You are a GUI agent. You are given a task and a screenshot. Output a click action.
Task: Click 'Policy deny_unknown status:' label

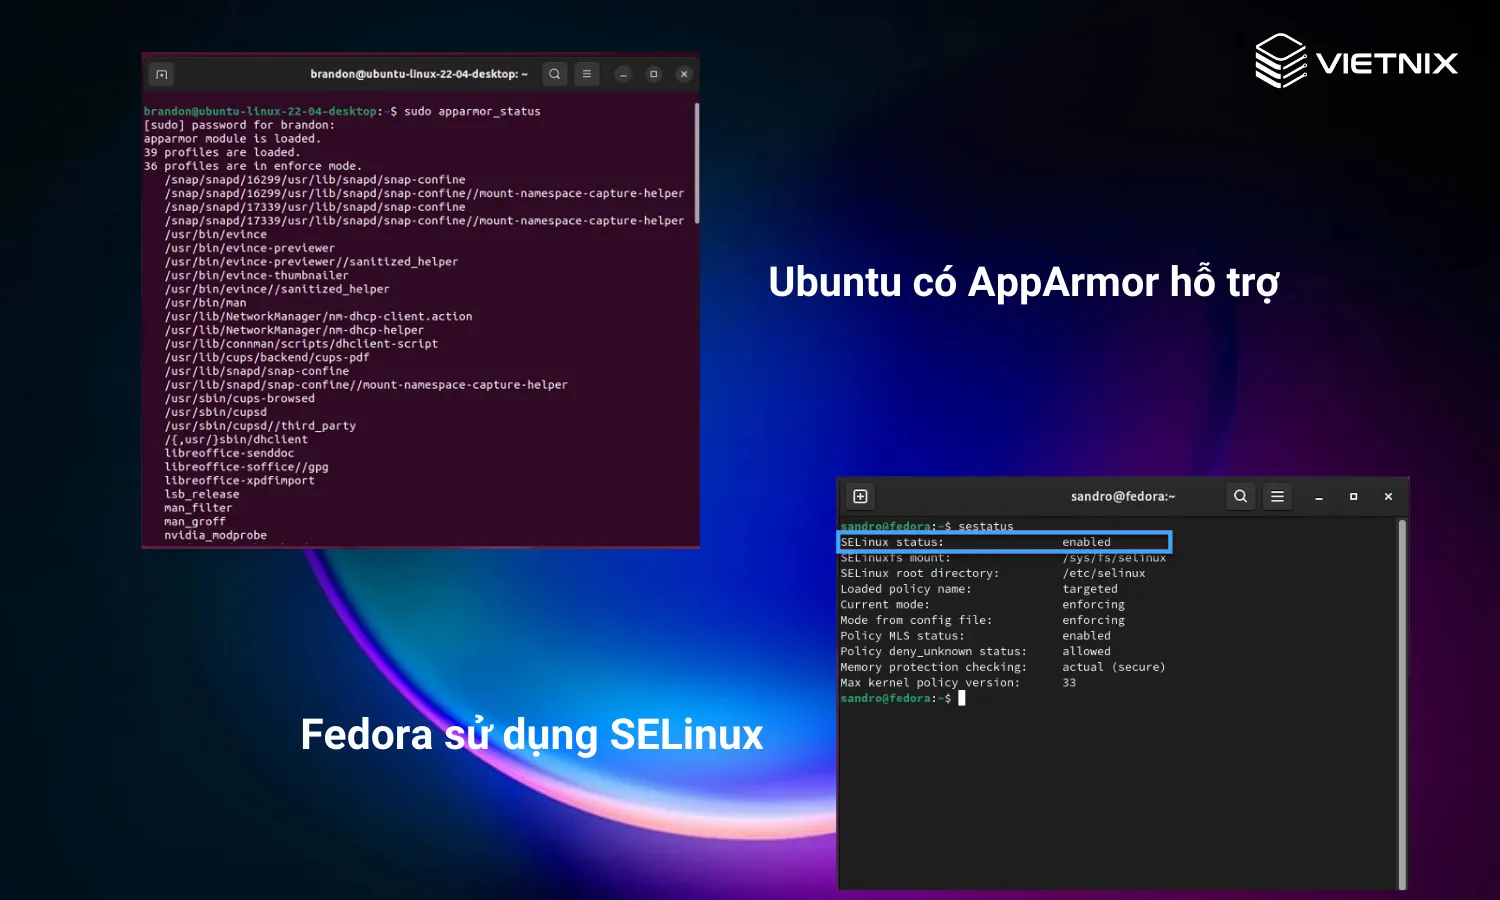[x=933, y=652]
